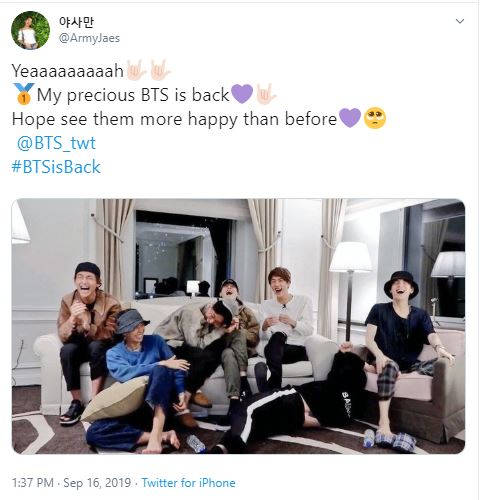Open the @ArmyJaes handle
This screenshot has height=500, width=485.
[89, 38]
